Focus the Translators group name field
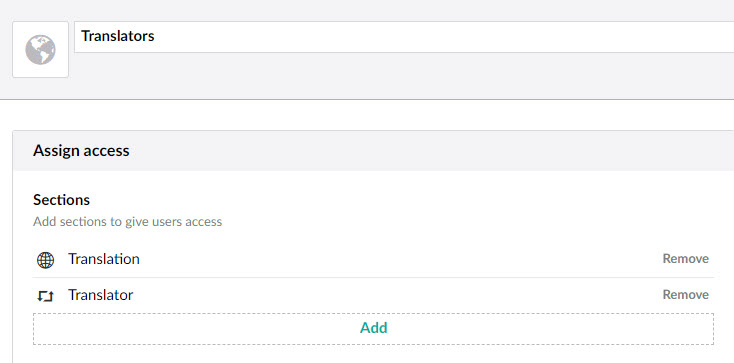 404,37
